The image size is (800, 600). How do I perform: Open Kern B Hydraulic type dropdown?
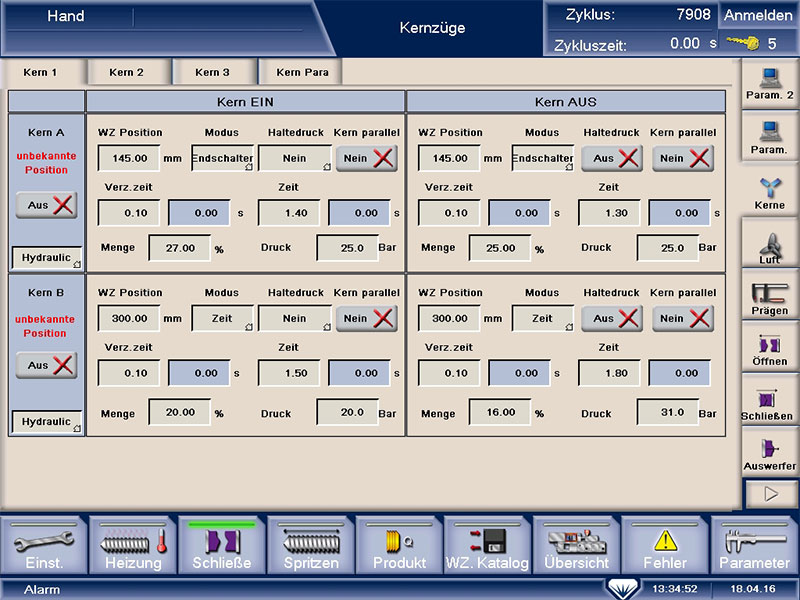46,421
